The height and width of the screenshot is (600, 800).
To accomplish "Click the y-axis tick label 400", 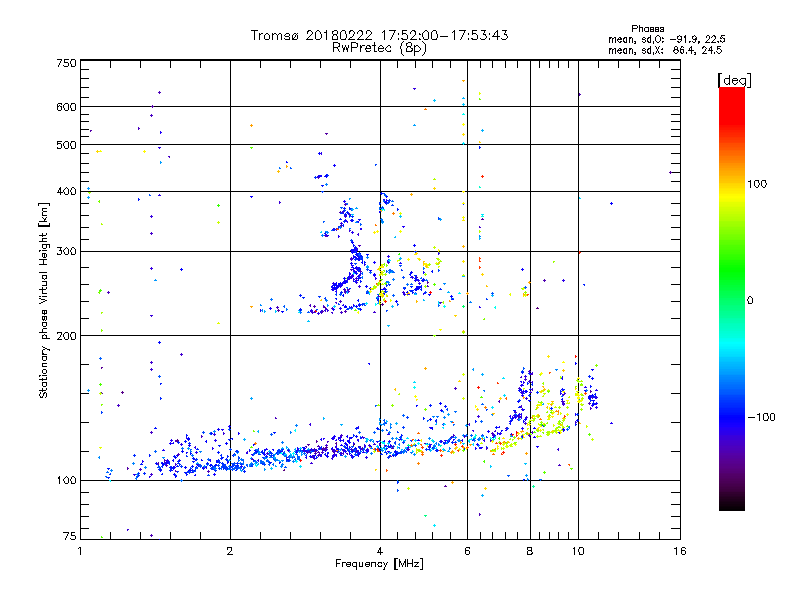I will tap(66, 192).
